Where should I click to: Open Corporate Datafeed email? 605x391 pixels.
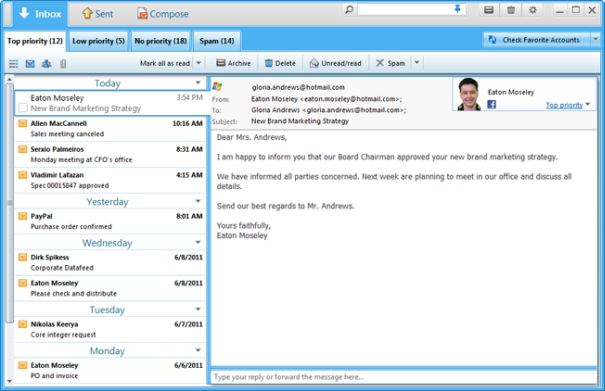[110, 263]
